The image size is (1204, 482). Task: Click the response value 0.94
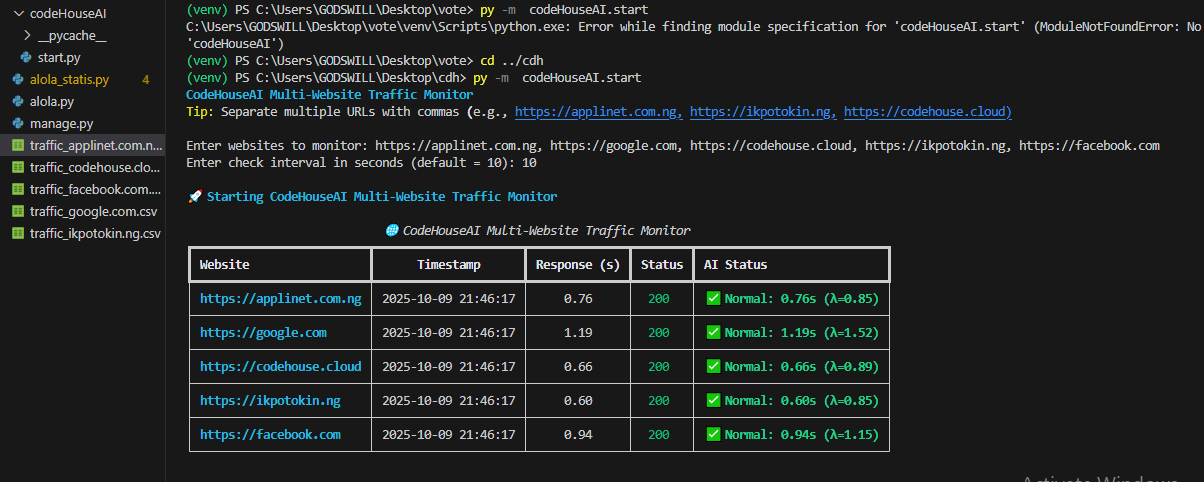pos(578,434)
